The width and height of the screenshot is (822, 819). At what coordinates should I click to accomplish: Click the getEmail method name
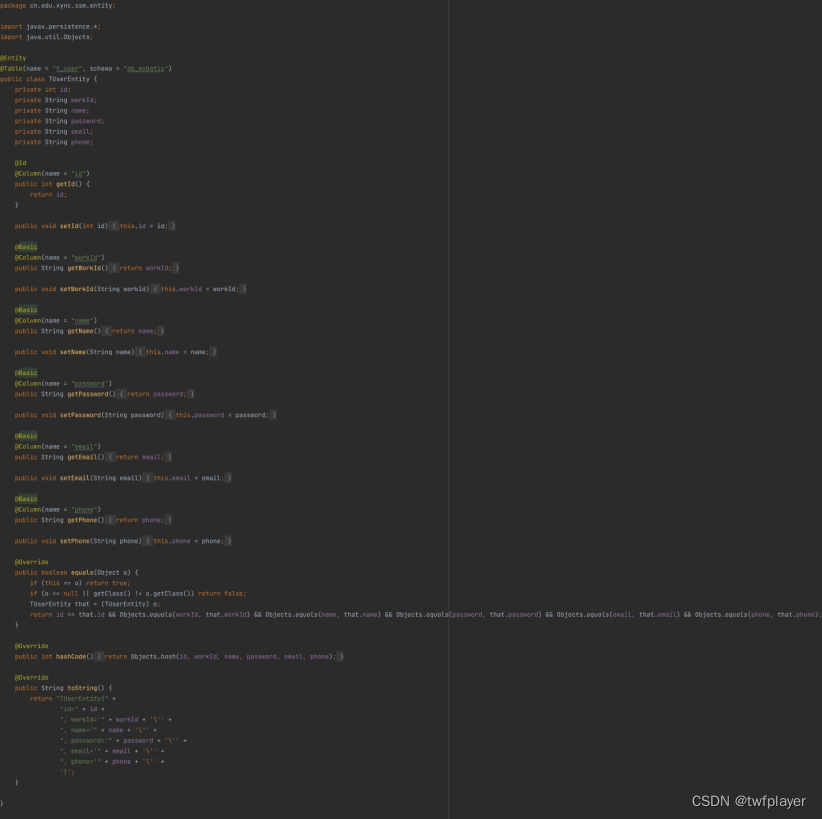82,457
